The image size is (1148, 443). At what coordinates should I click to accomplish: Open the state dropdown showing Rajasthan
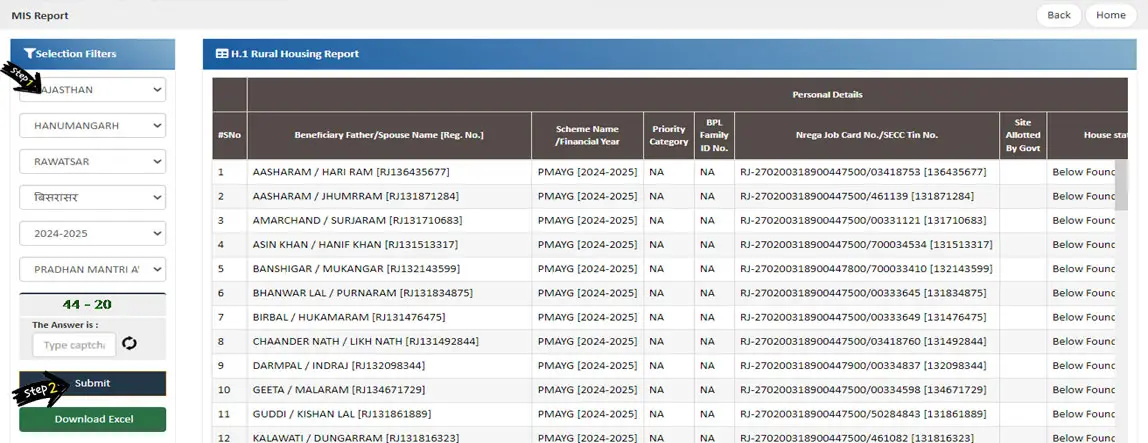coord(92,90)
